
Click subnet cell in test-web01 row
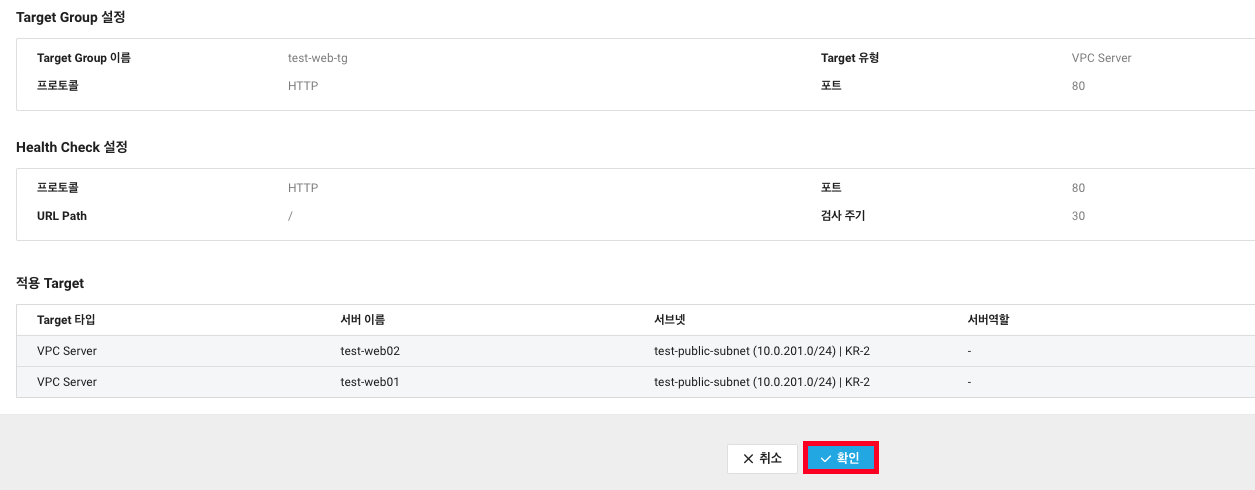tap(762, 382)
